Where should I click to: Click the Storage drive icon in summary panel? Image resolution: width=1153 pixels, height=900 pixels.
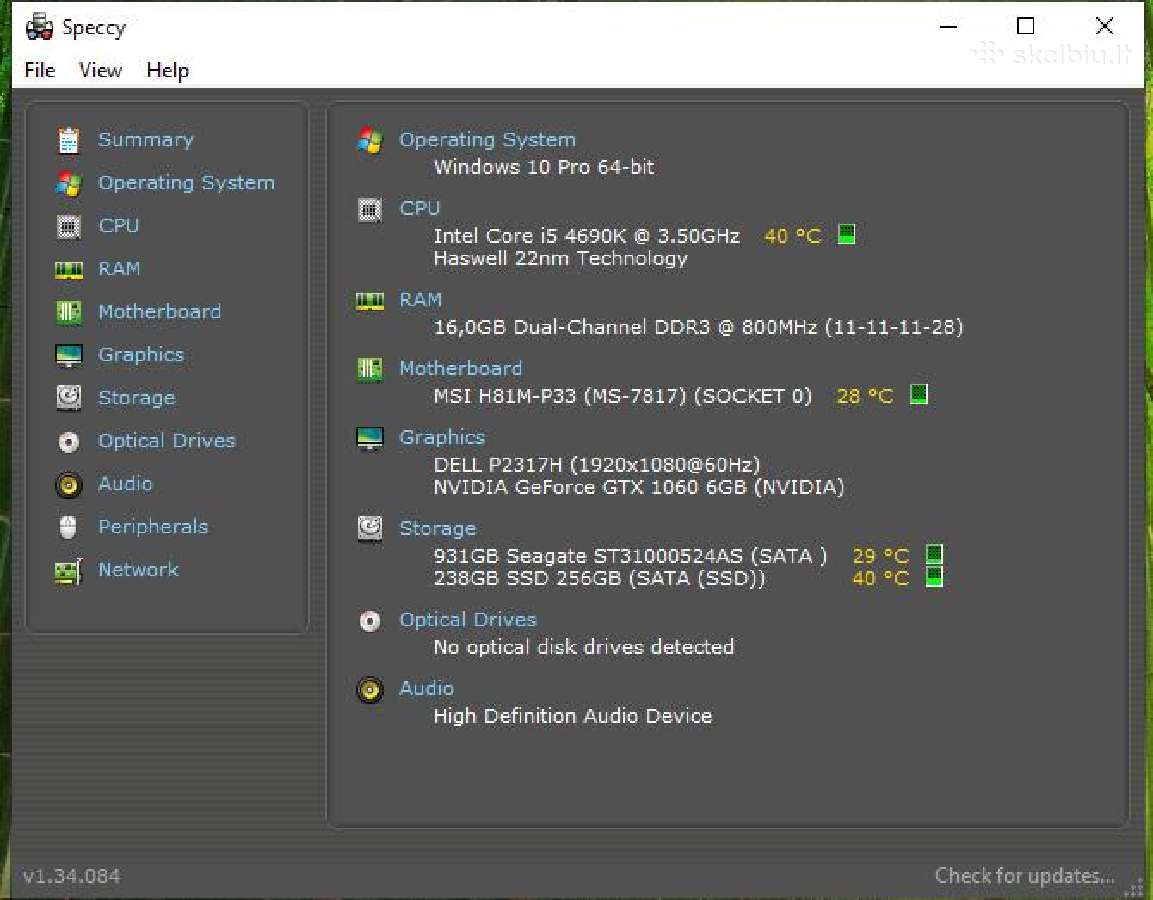pos(370,529)
